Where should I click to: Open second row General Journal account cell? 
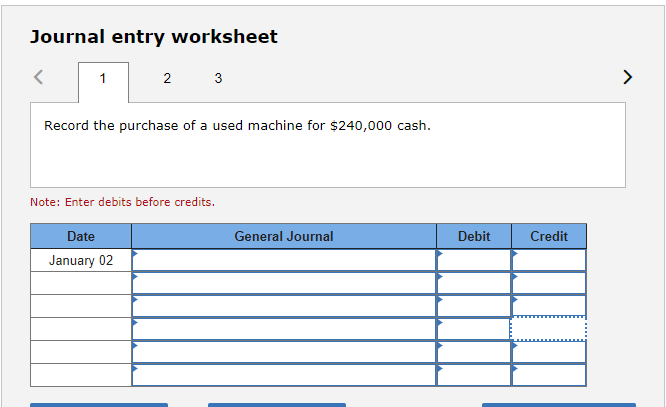coord(284,283)
